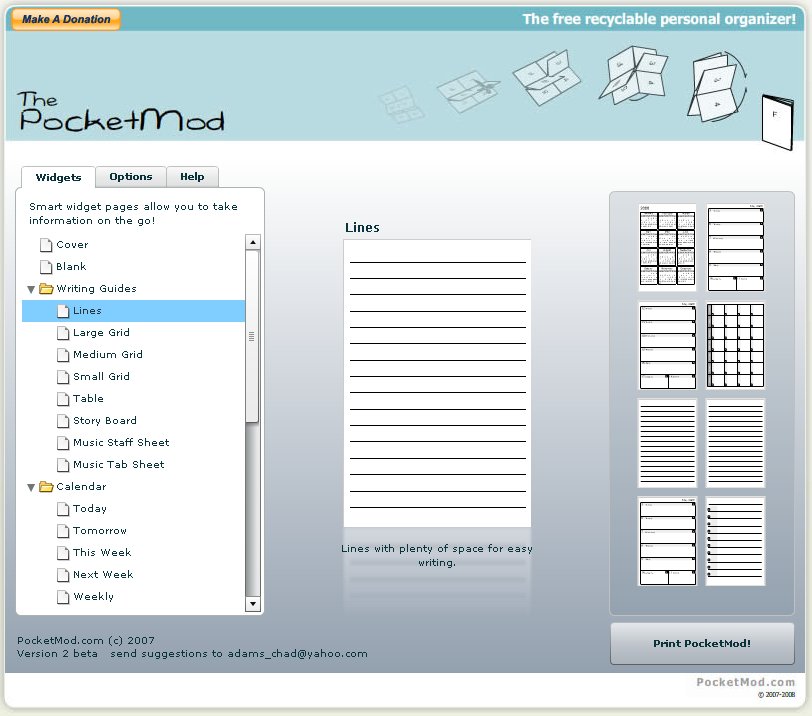Click the widget list scrollbar thumb
This screenshot has height=716, width=812.
[252, 336]
